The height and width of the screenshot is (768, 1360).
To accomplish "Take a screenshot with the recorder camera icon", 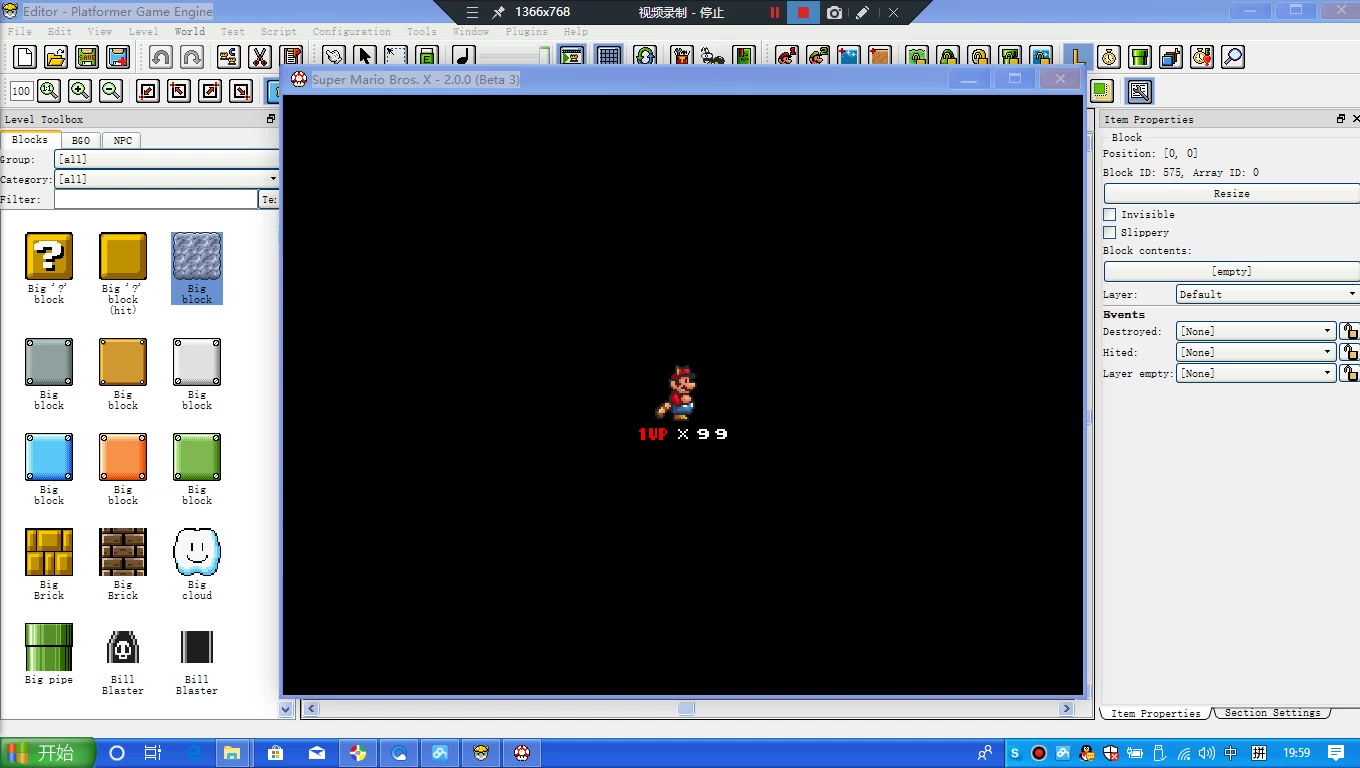I will [x=834, y=12].
